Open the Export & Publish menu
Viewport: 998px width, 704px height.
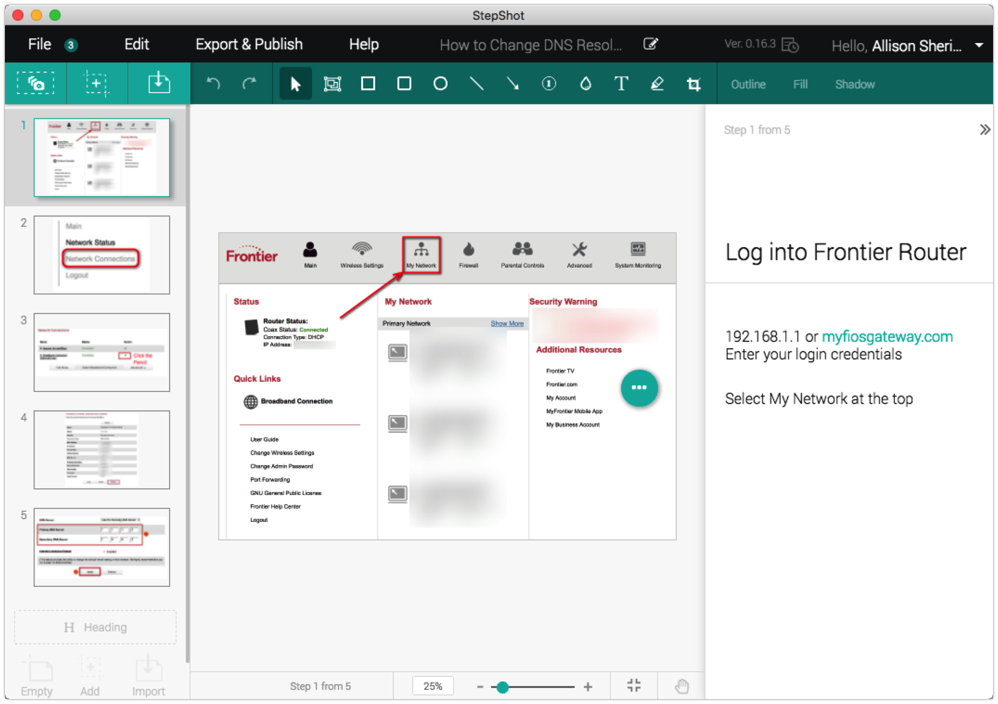point(249,44)
